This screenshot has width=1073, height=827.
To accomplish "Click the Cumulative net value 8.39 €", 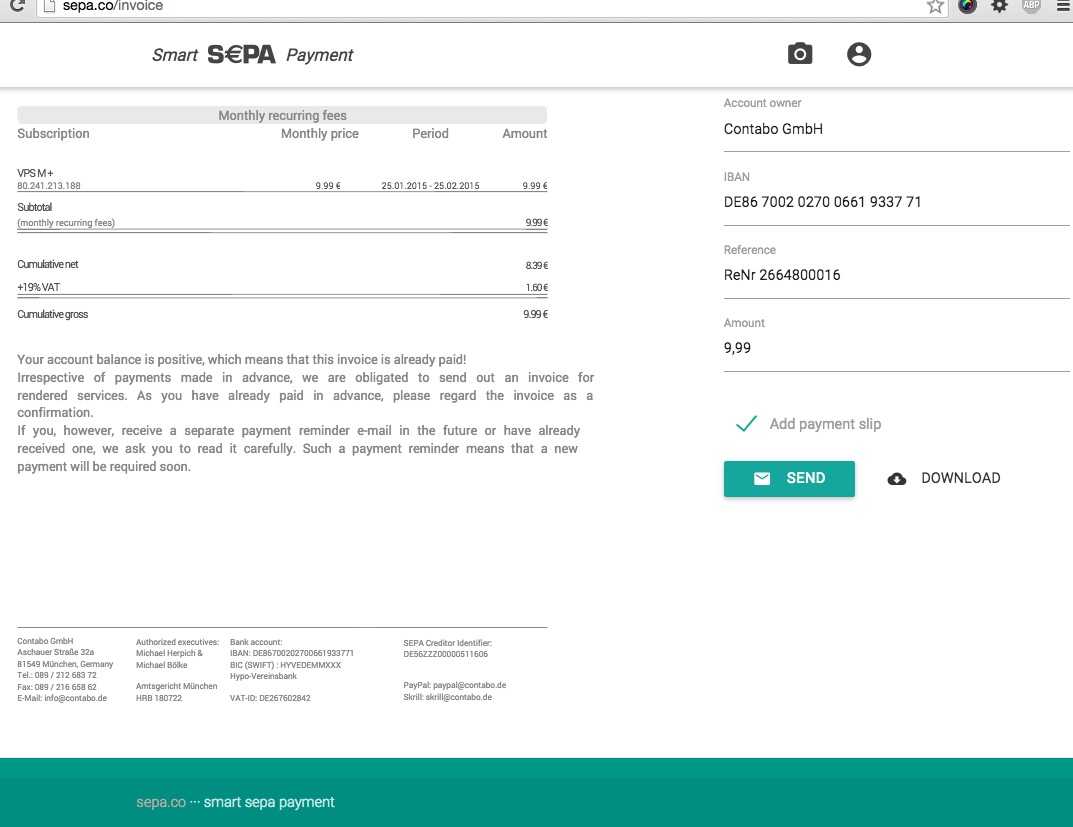I will pyautogui.click(x=536, y=265).
